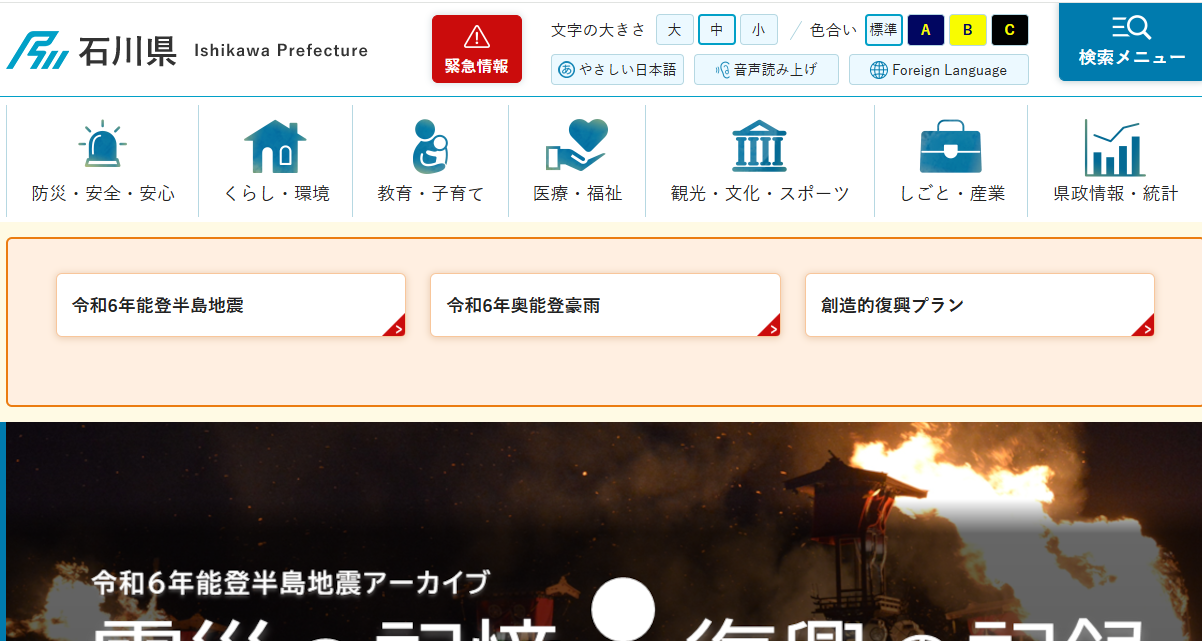The height and width of the screenshot is (641, 1202).
Task: Open the 医療・福祉 menu label
Action: point(577,194)
